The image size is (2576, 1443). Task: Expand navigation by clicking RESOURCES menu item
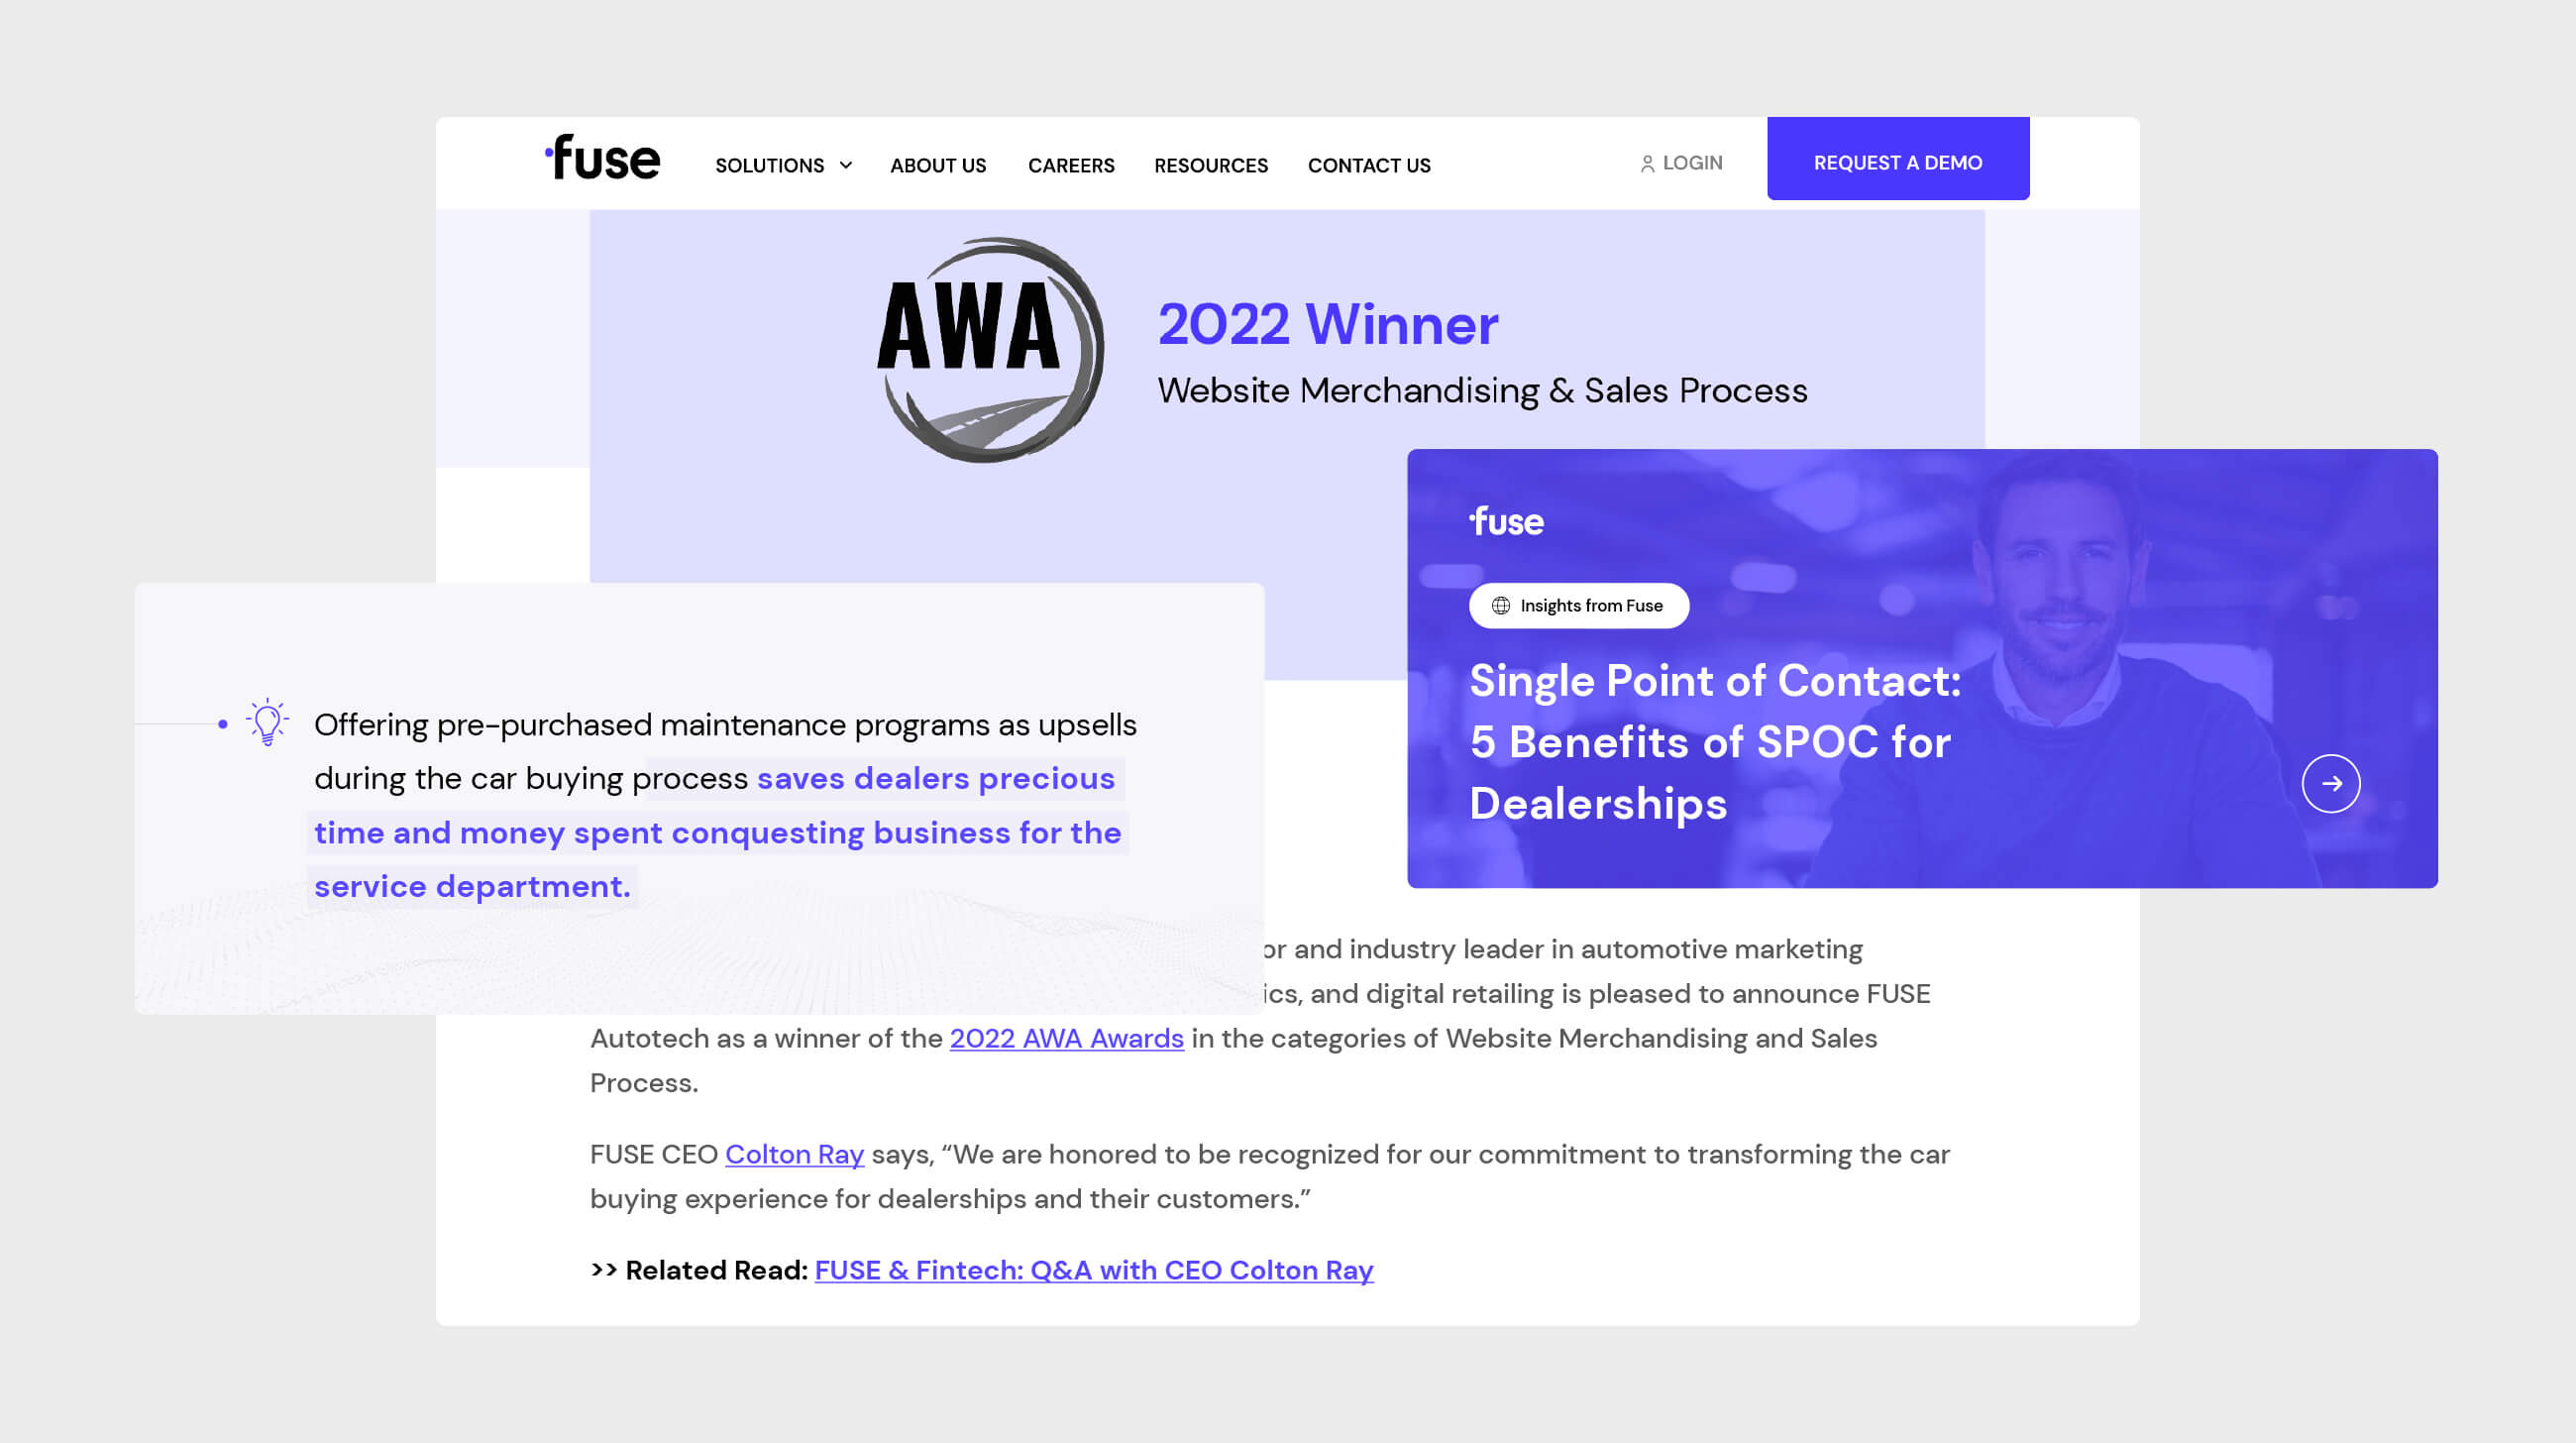point(1210,165)
